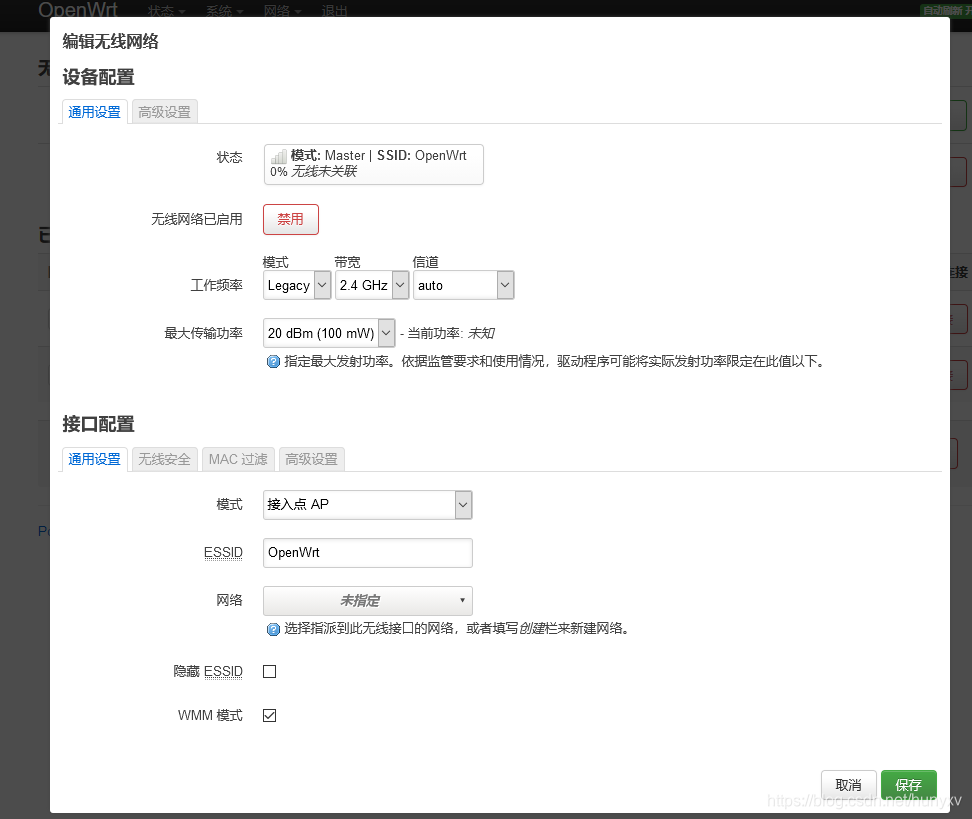Click the help icon beside transmit power hint
This screenshot has width=972, height=819.
point(273,361)
